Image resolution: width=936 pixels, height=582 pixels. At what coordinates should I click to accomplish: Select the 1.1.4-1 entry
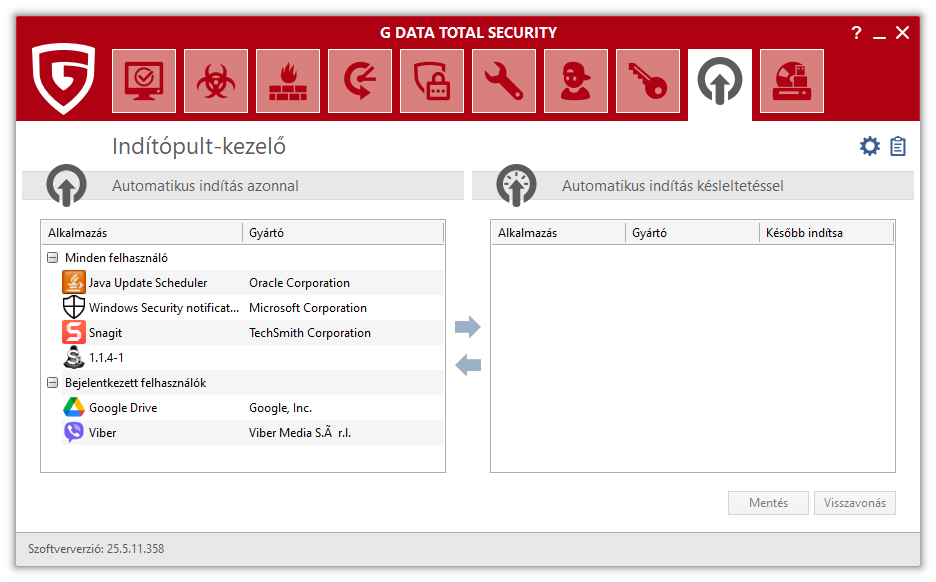(x=253, y=358)
